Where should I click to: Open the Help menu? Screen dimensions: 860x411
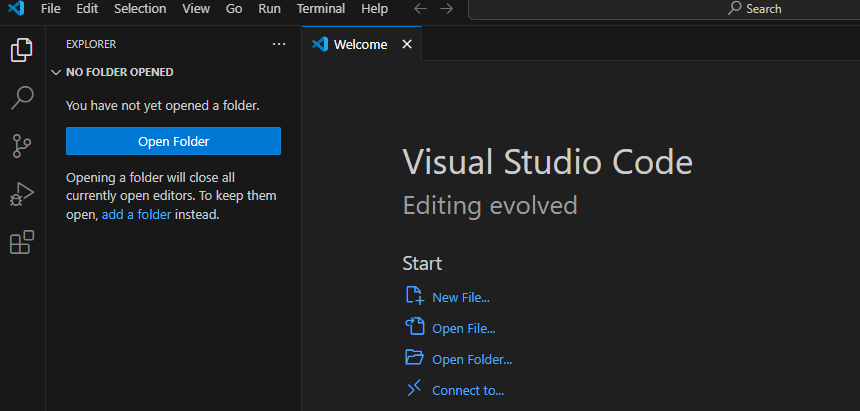point(375,9)
